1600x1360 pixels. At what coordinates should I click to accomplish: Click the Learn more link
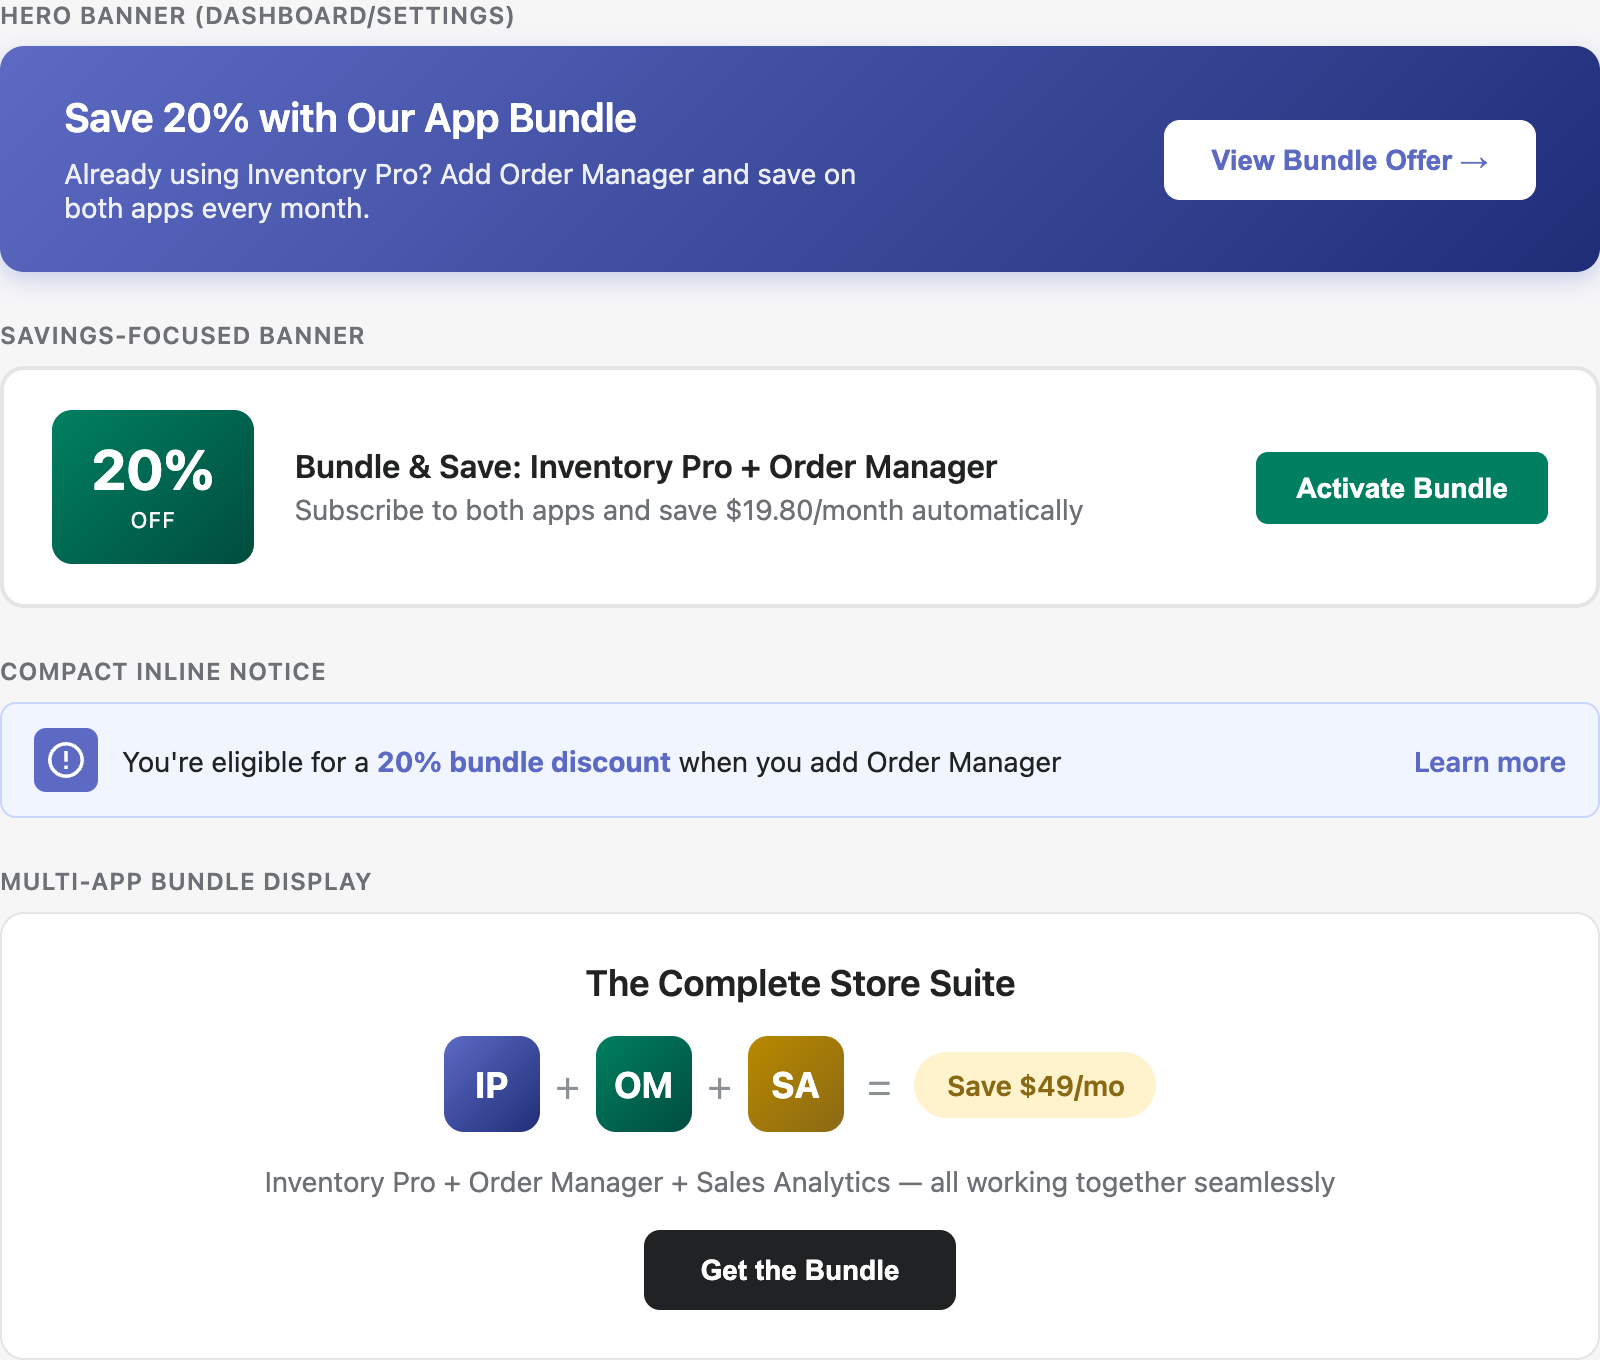click(1489, 761)
